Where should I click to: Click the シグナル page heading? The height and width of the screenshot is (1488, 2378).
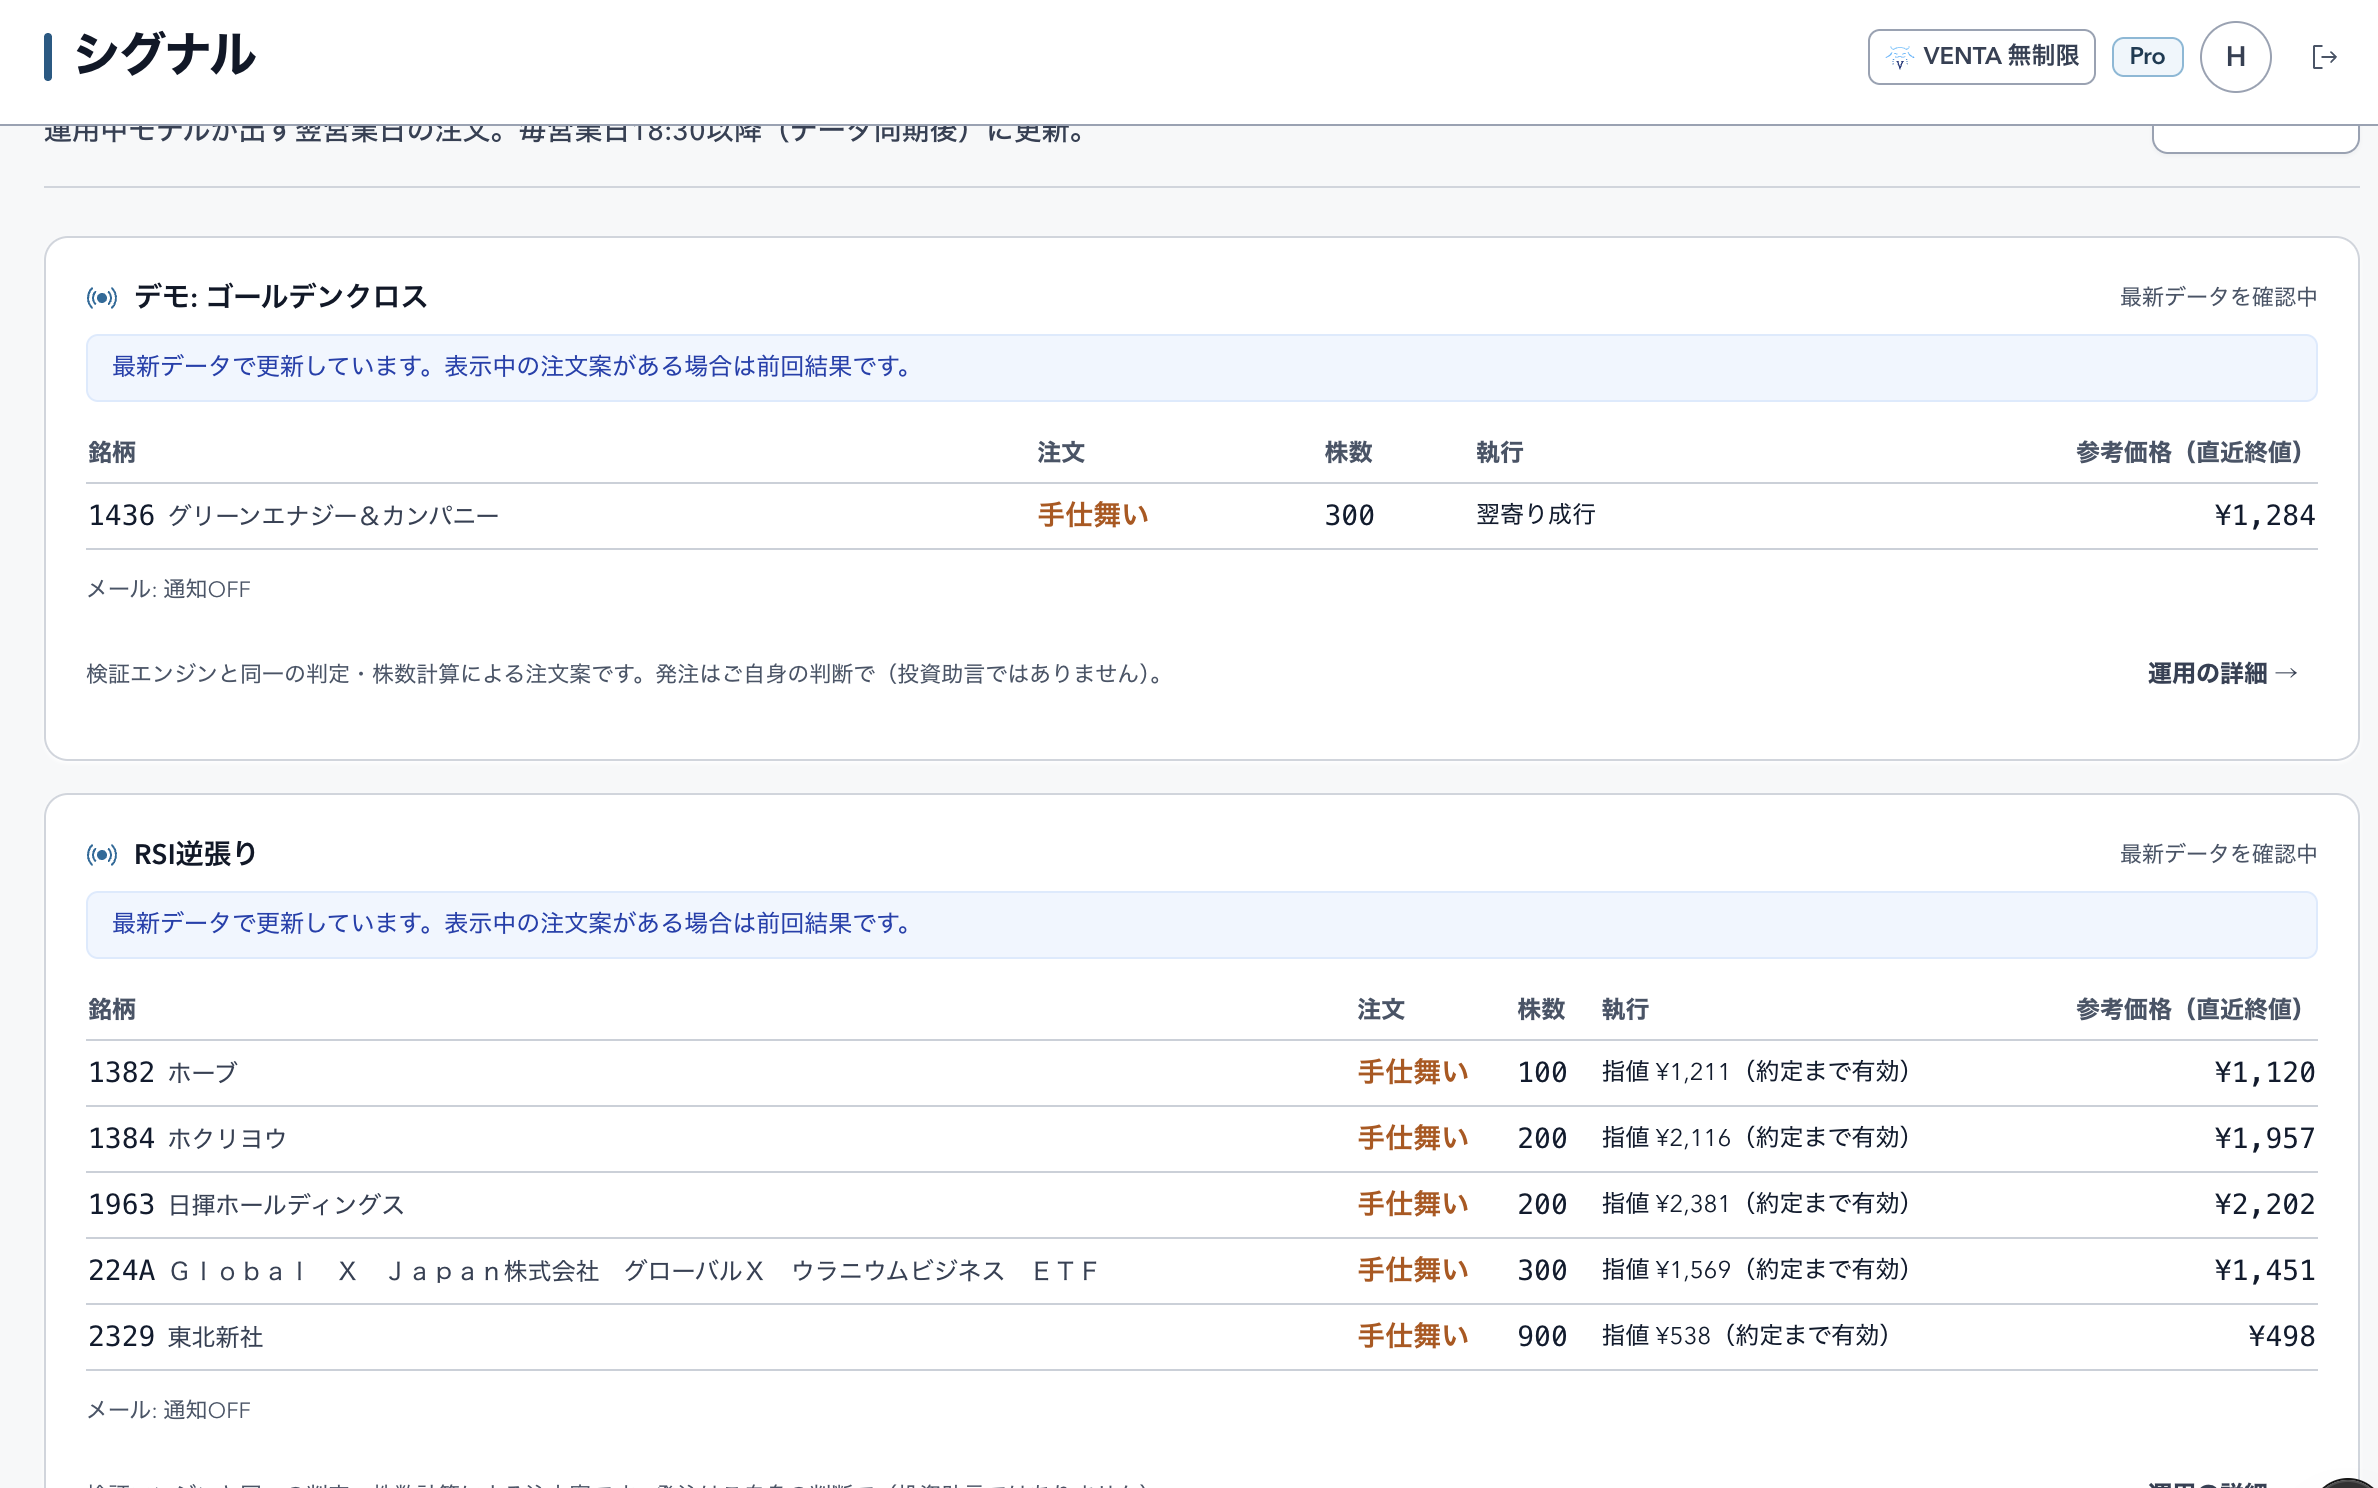(165, 54)
